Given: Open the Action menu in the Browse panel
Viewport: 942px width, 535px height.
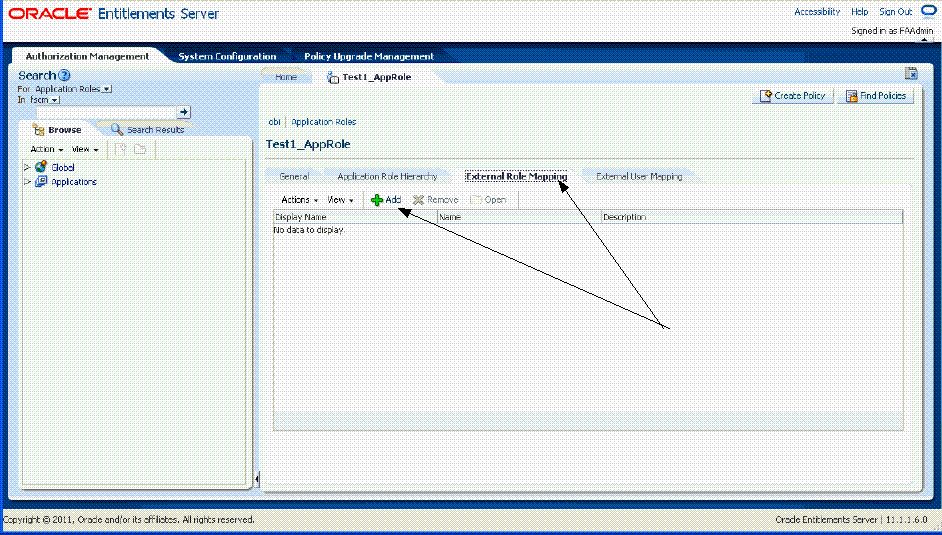Looking at the screenshot, I should (47, 150).
